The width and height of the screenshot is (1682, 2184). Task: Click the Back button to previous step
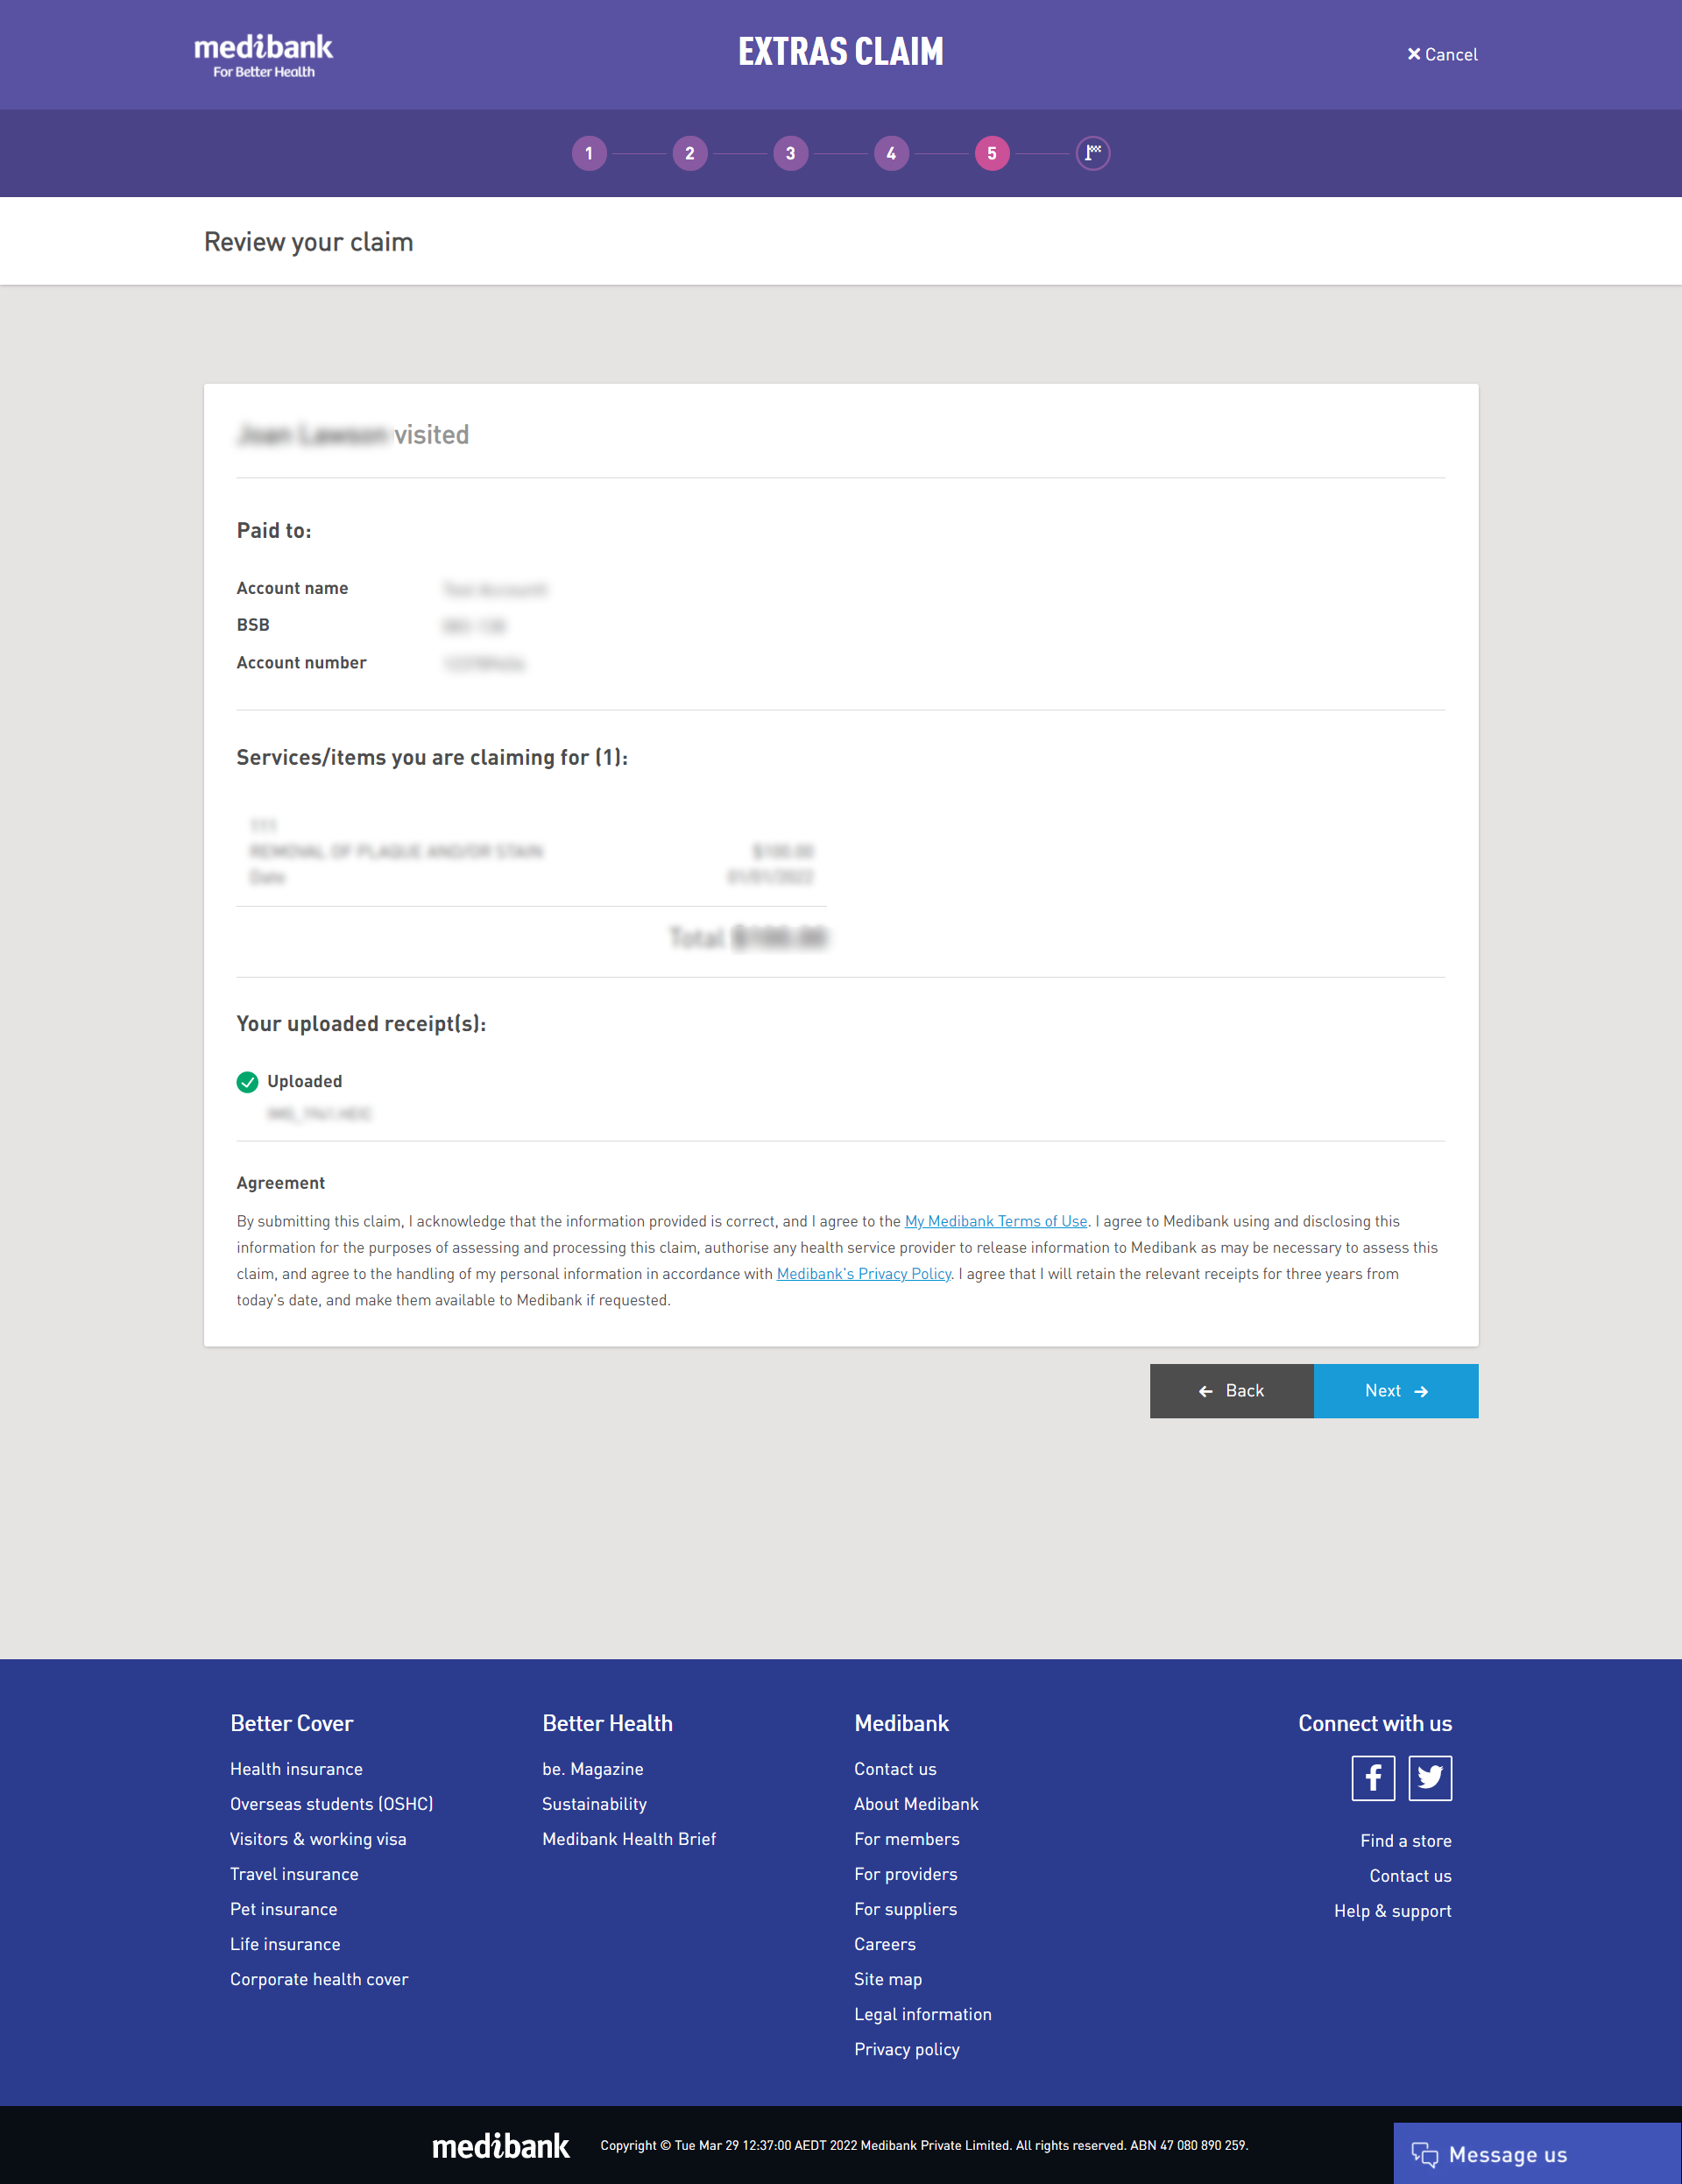coord(1232,1389)
